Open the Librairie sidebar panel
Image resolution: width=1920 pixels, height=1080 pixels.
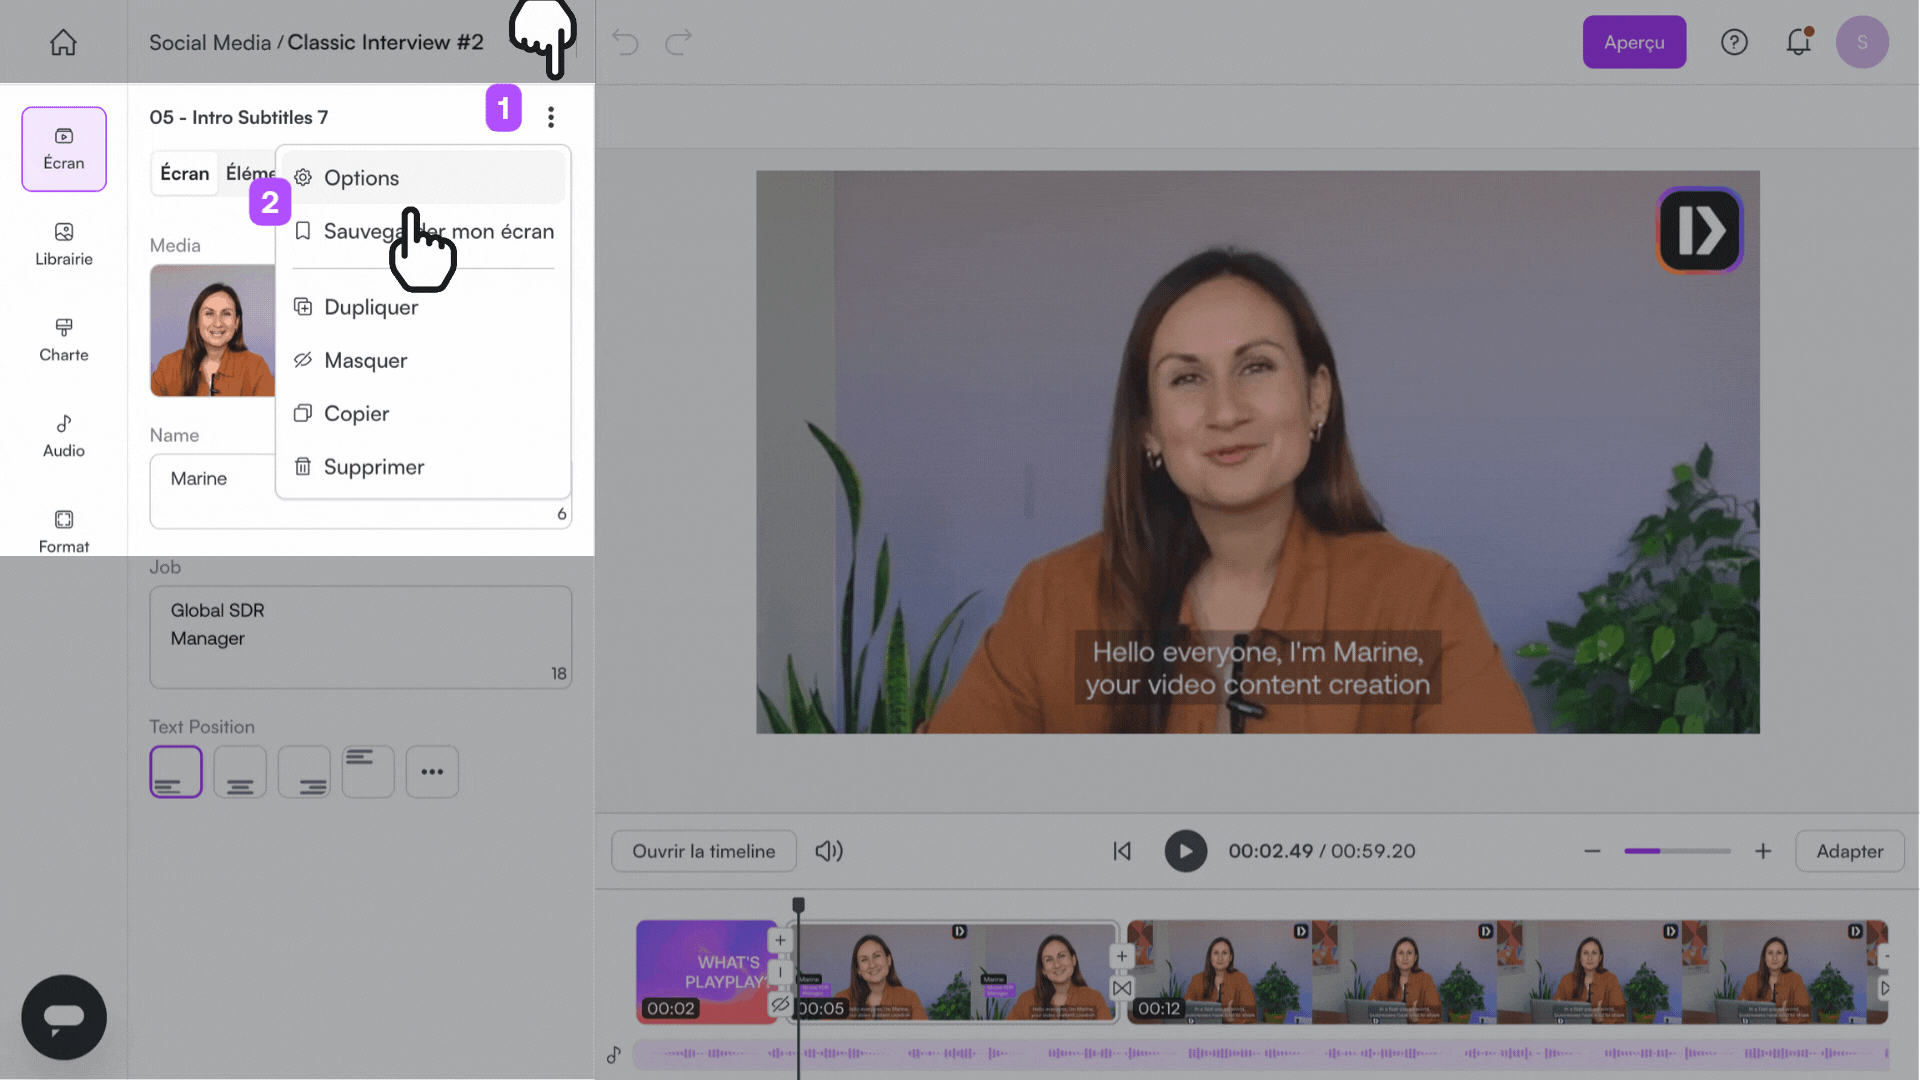click(64, 243)
